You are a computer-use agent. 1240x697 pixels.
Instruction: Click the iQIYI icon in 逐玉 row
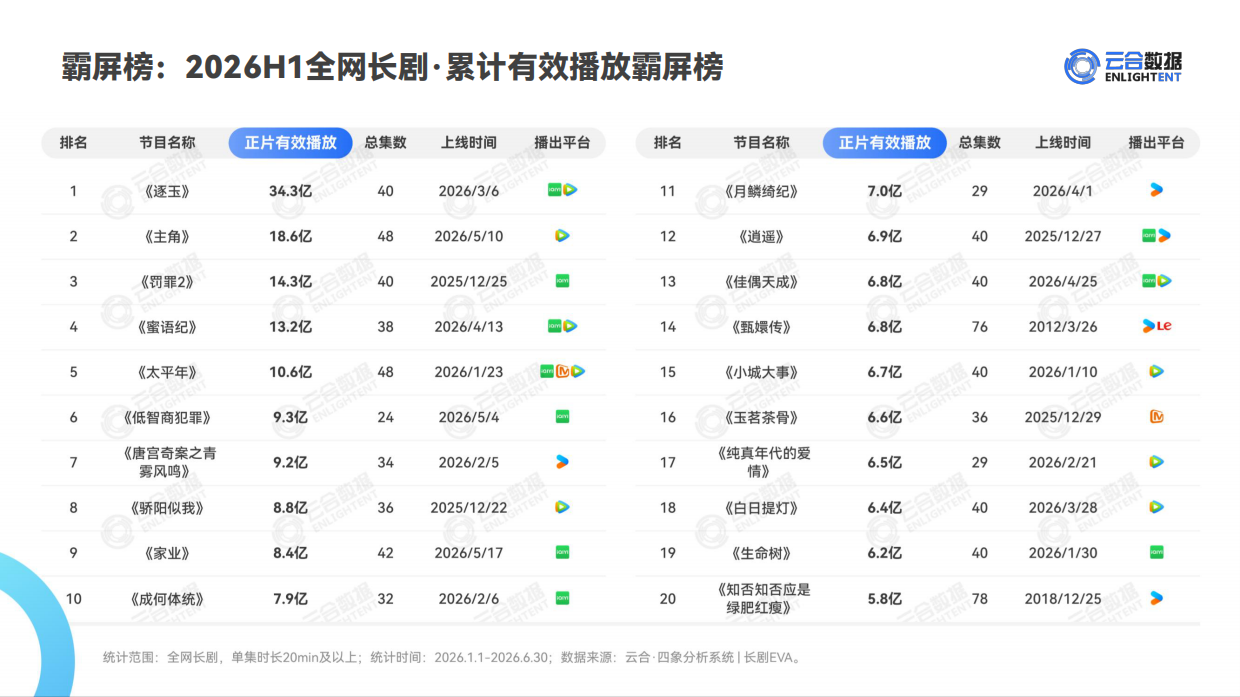point(555,190)
